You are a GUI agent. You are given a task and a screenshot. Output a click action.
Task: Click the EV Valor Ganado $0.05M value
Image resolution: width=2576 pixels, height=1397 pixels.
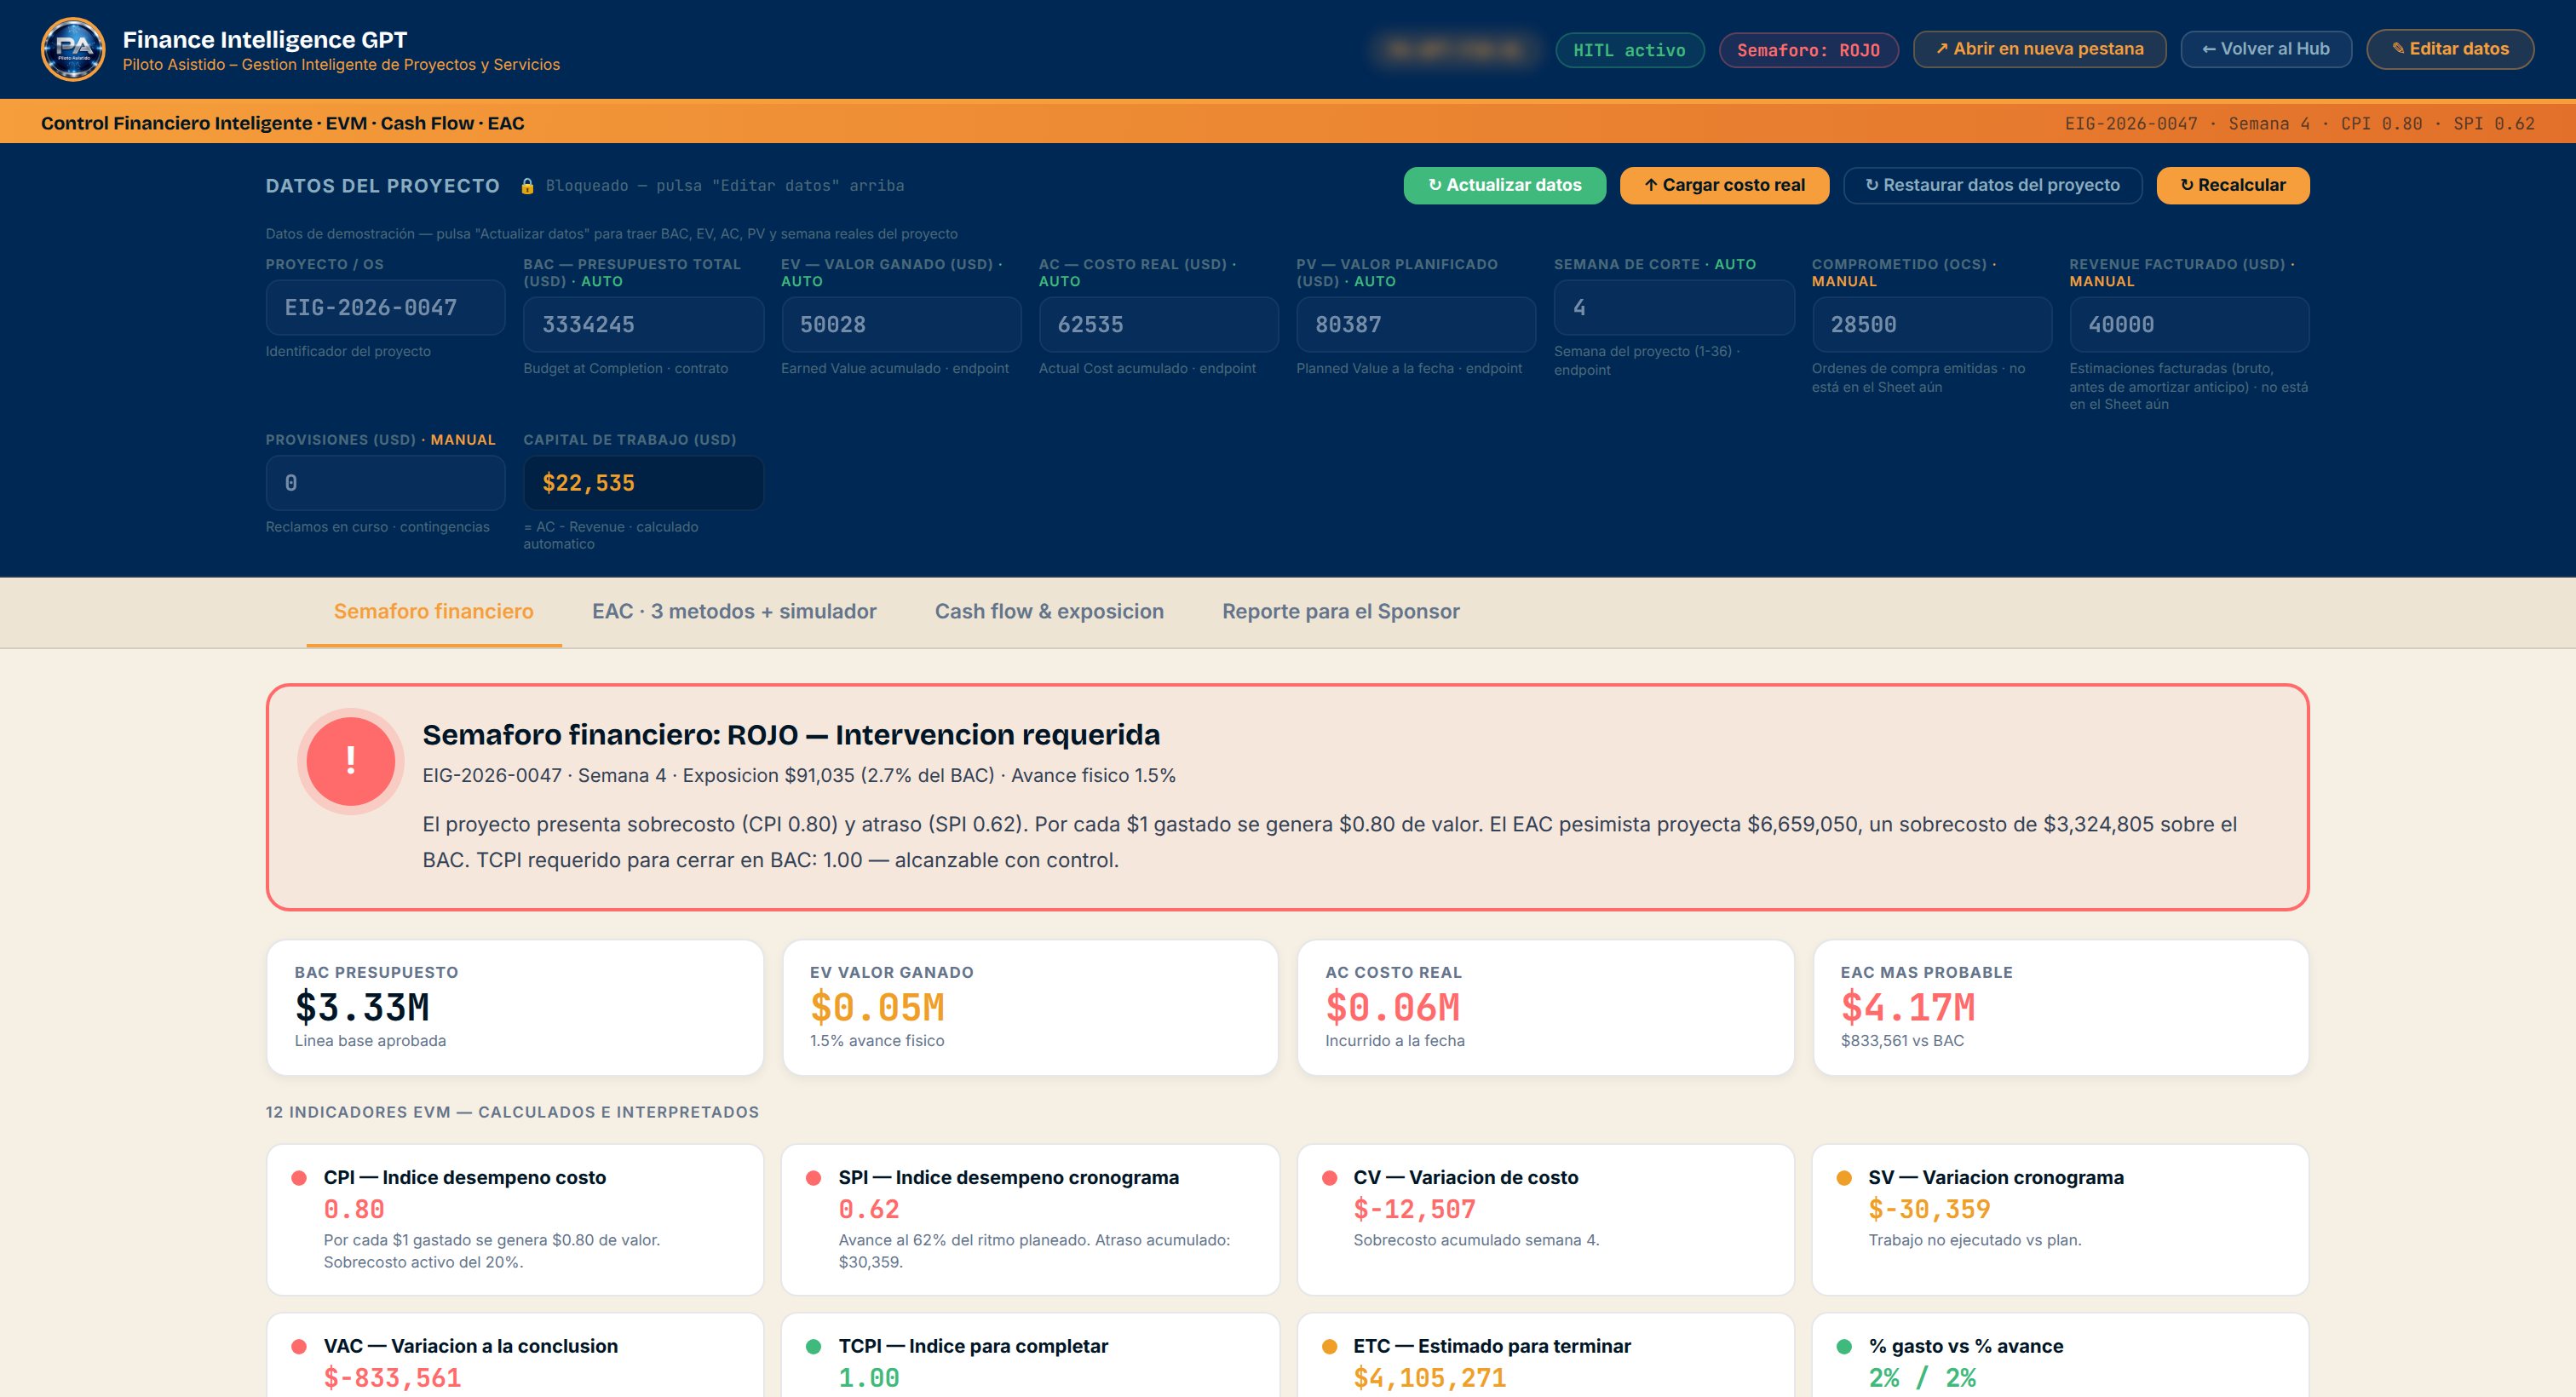pyautogui.click(x=877, y=1008)
